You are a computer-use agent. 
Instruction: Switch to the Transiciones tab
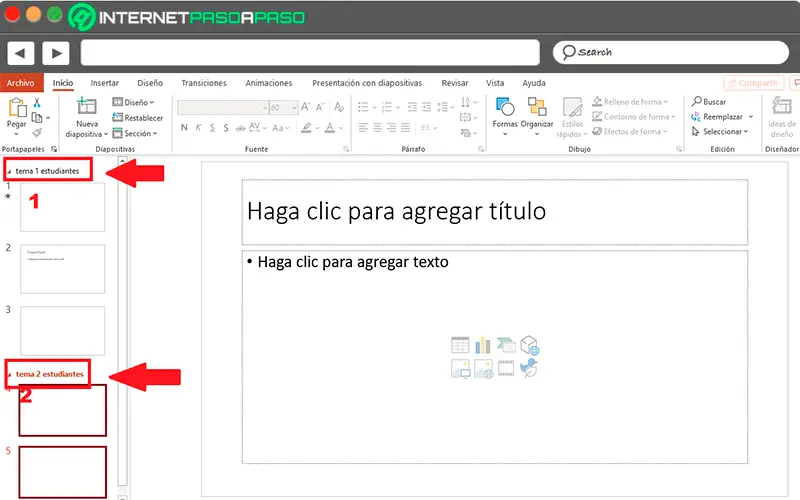204,83
